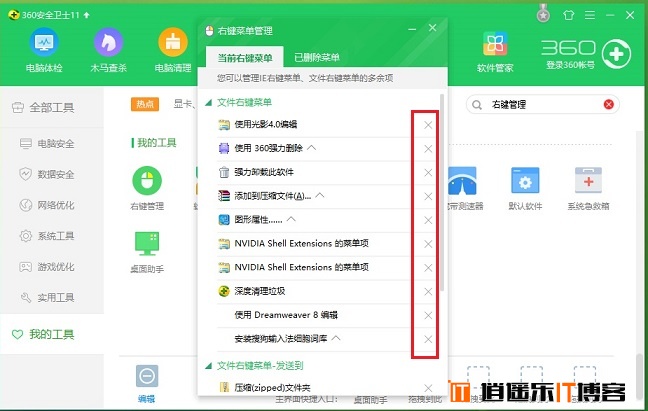This screenshot has width=648, height=411.
Task: Collapse the 文件右键菜单 section
Action: tap(209, 102)
